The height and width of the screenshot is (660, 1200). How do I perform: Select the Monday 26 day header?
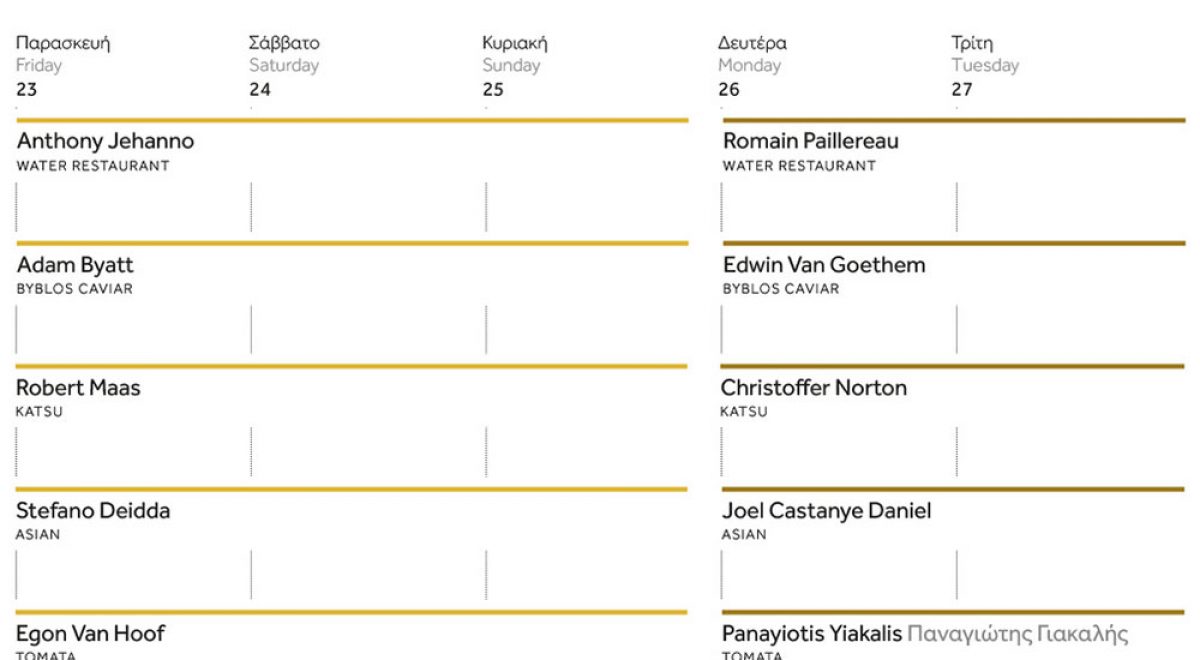point(752,66)
